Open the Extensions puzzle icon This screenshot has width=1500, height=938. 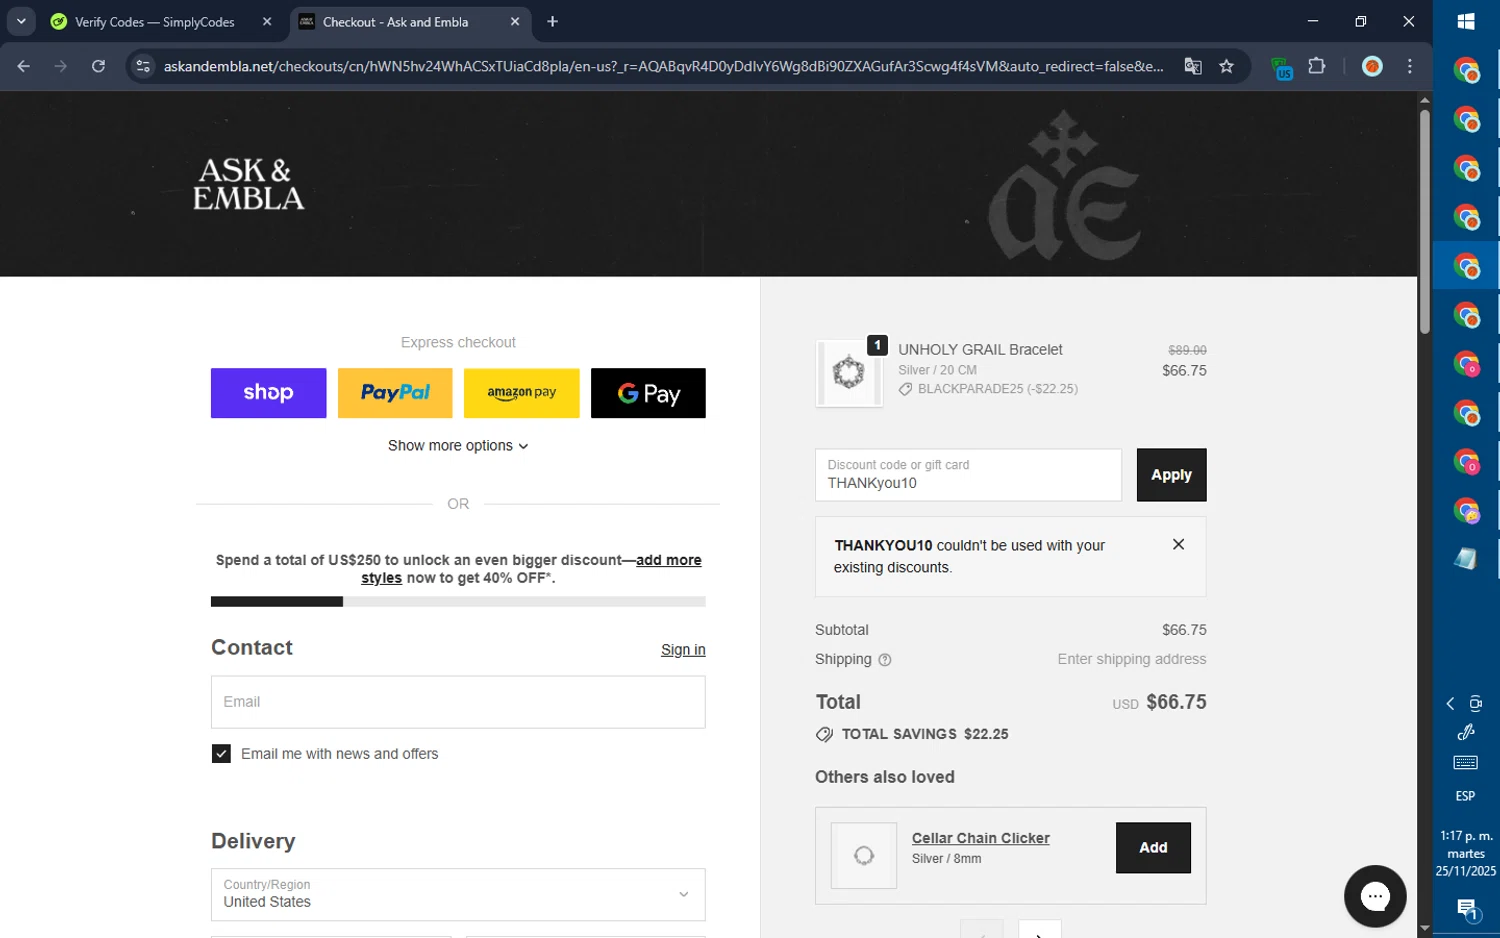pyautogui.click(x=1317, y=66)
